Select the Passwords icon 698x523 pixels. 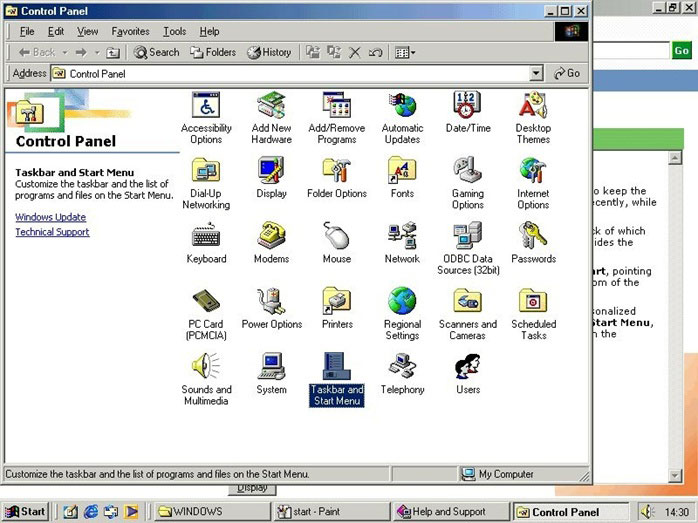point(533,235)
